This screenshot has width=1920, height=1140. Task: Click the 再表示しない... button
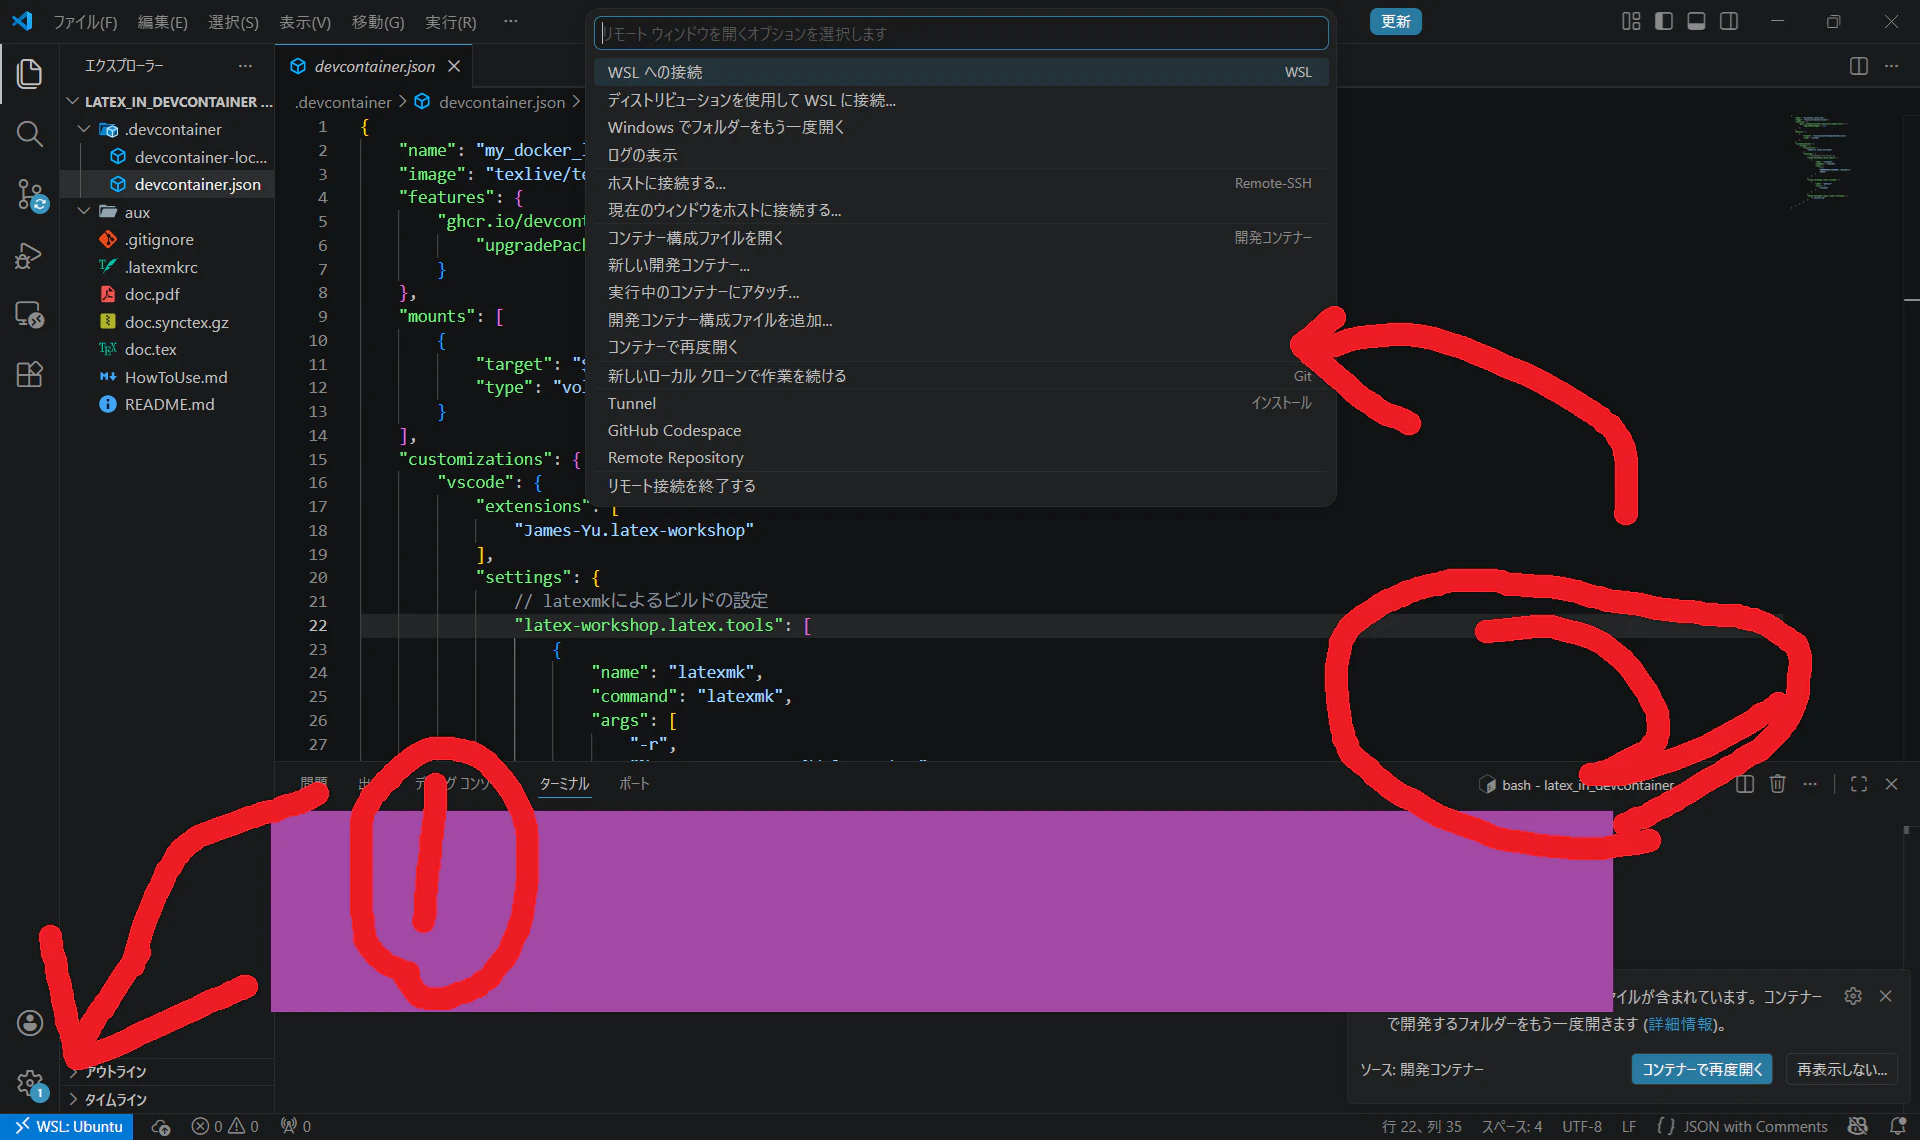tap(1842, 1070)
